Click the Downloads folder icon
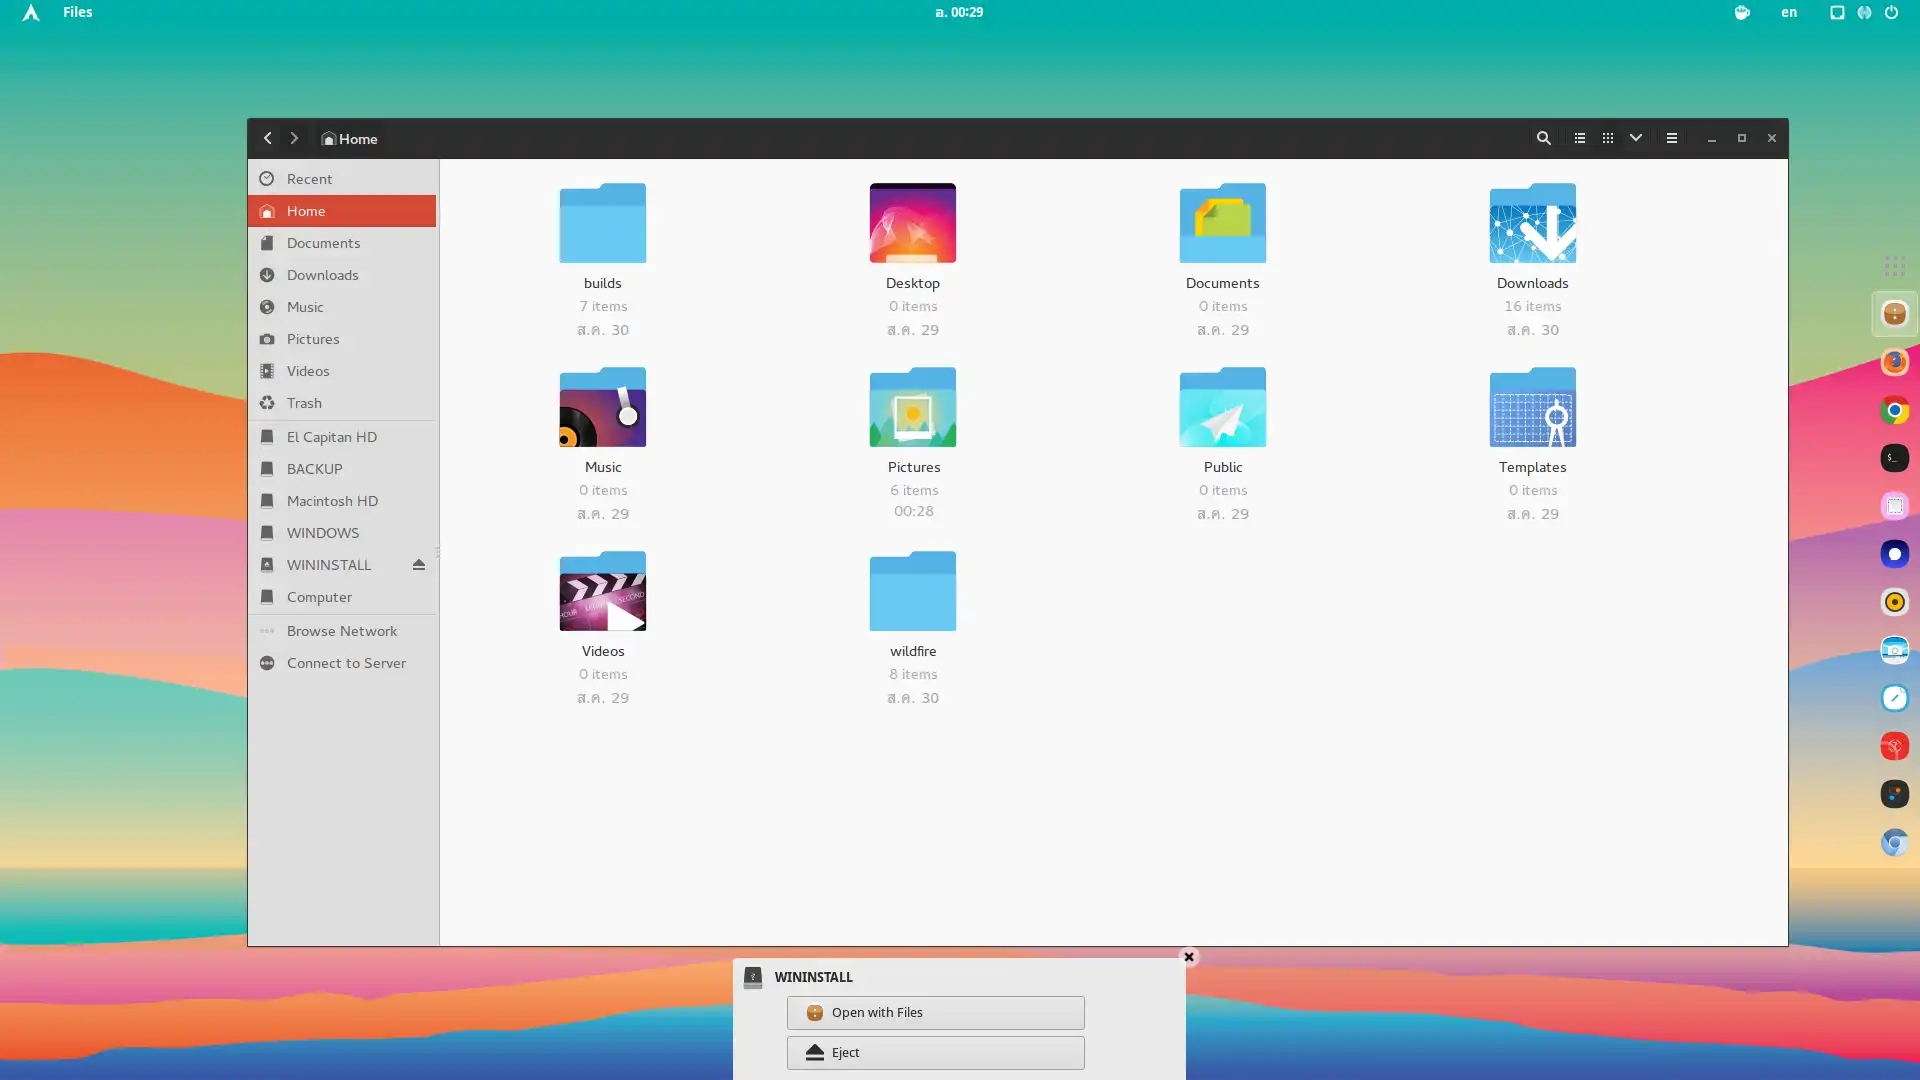Screen dimensions: 1920x1080 click(1532, 223)
